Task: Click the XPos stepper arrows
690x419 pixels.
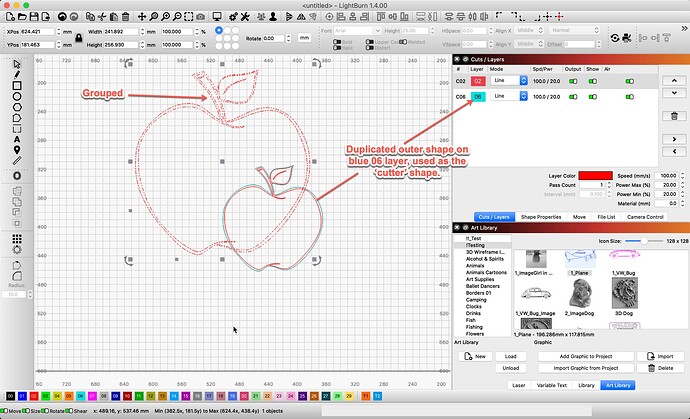Action: point(58,32)
